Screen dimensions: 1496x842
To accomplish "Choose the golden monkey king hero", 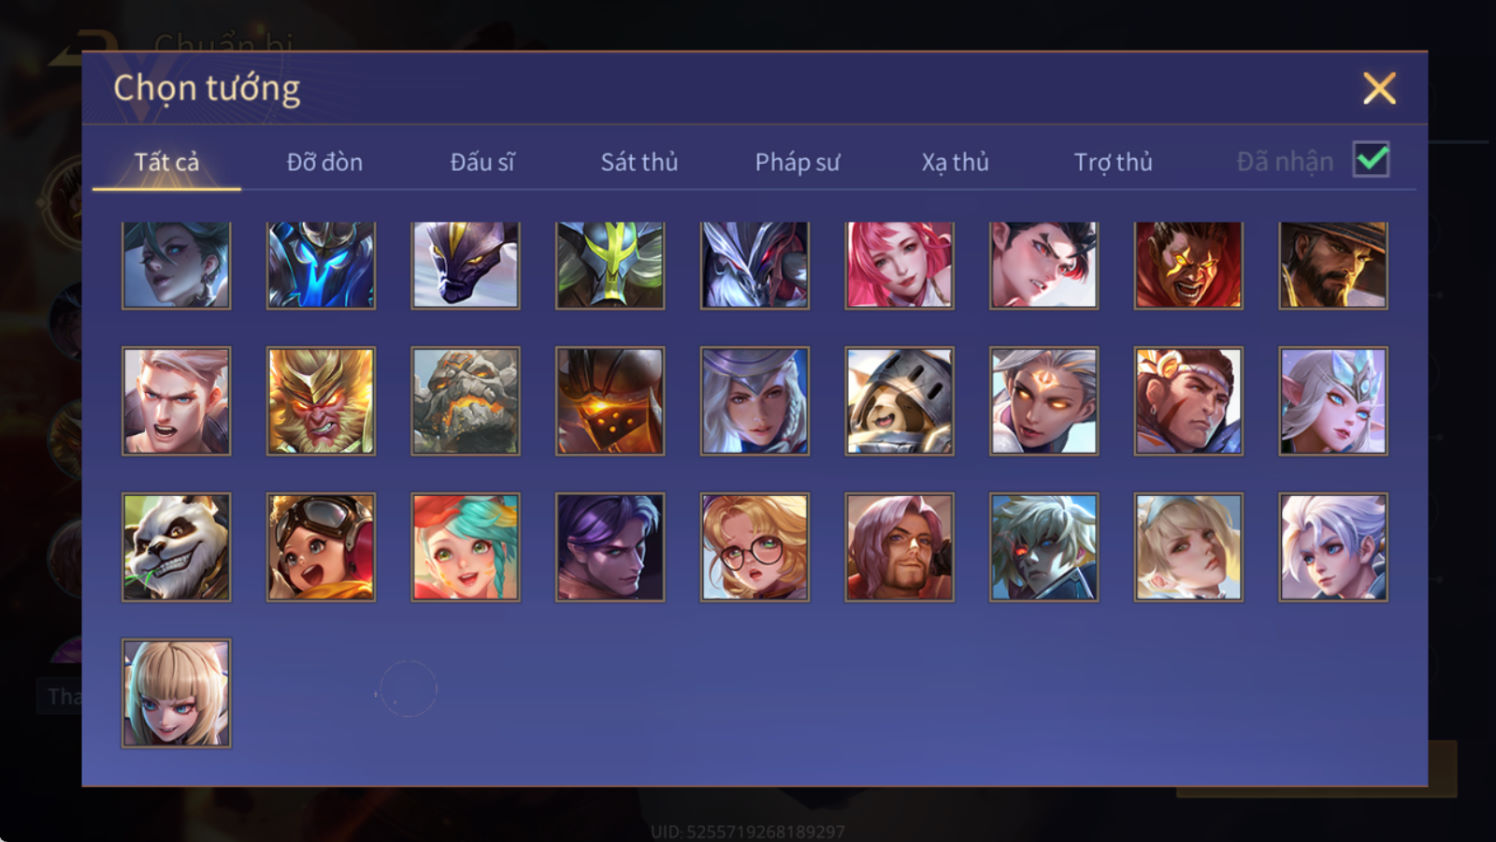I will coord(321,401).
